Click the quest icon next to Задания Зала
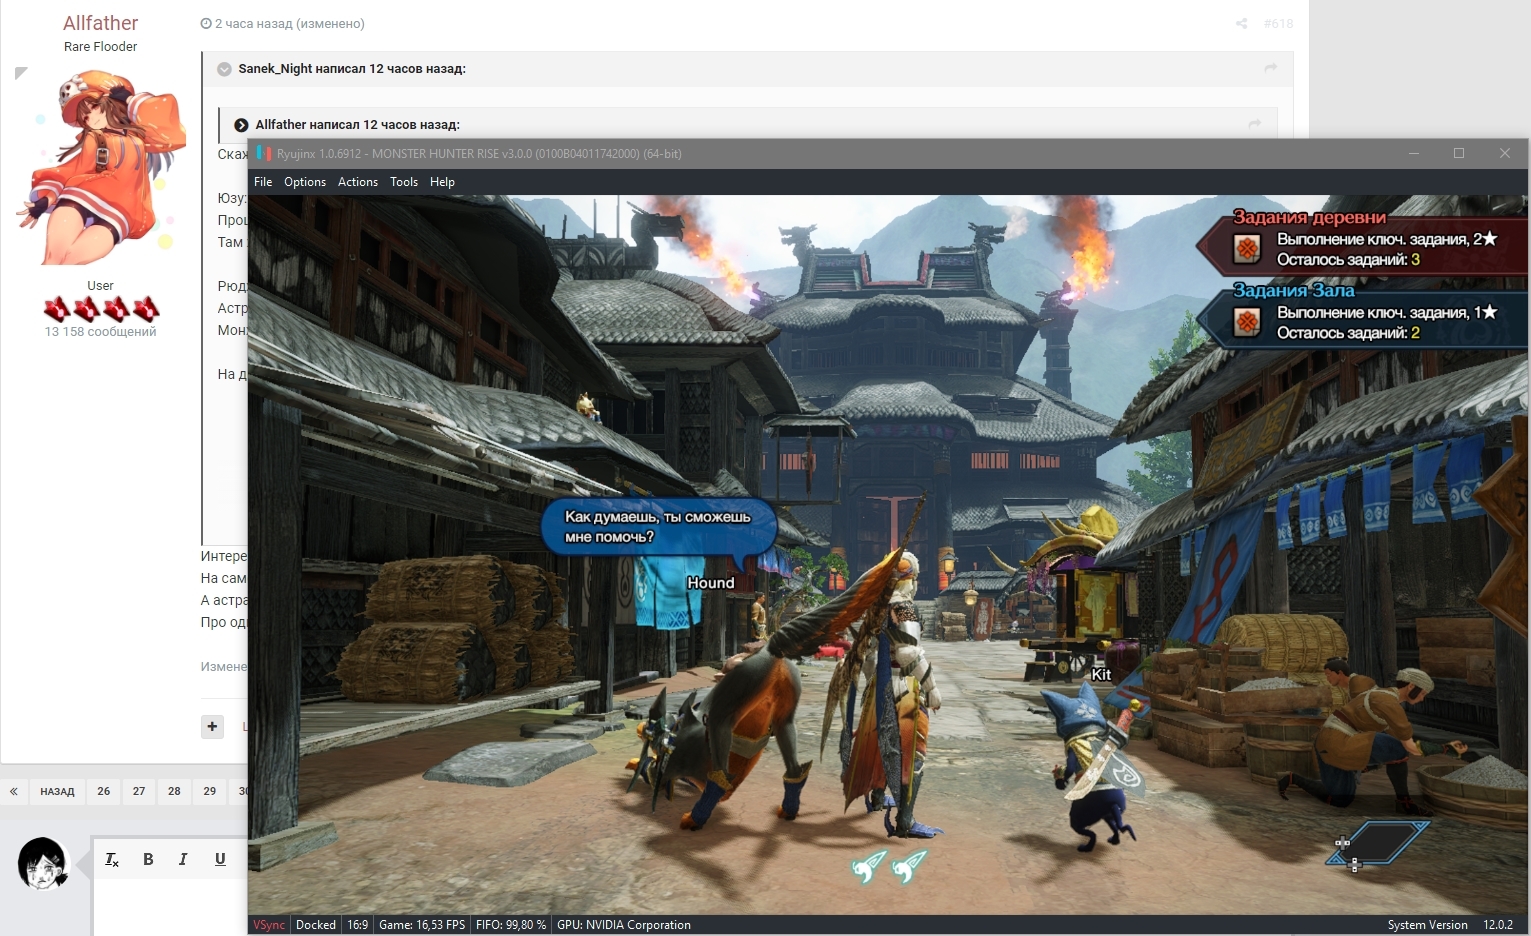The height and width of the screenshot is (936, 1531). (1246, 322)
